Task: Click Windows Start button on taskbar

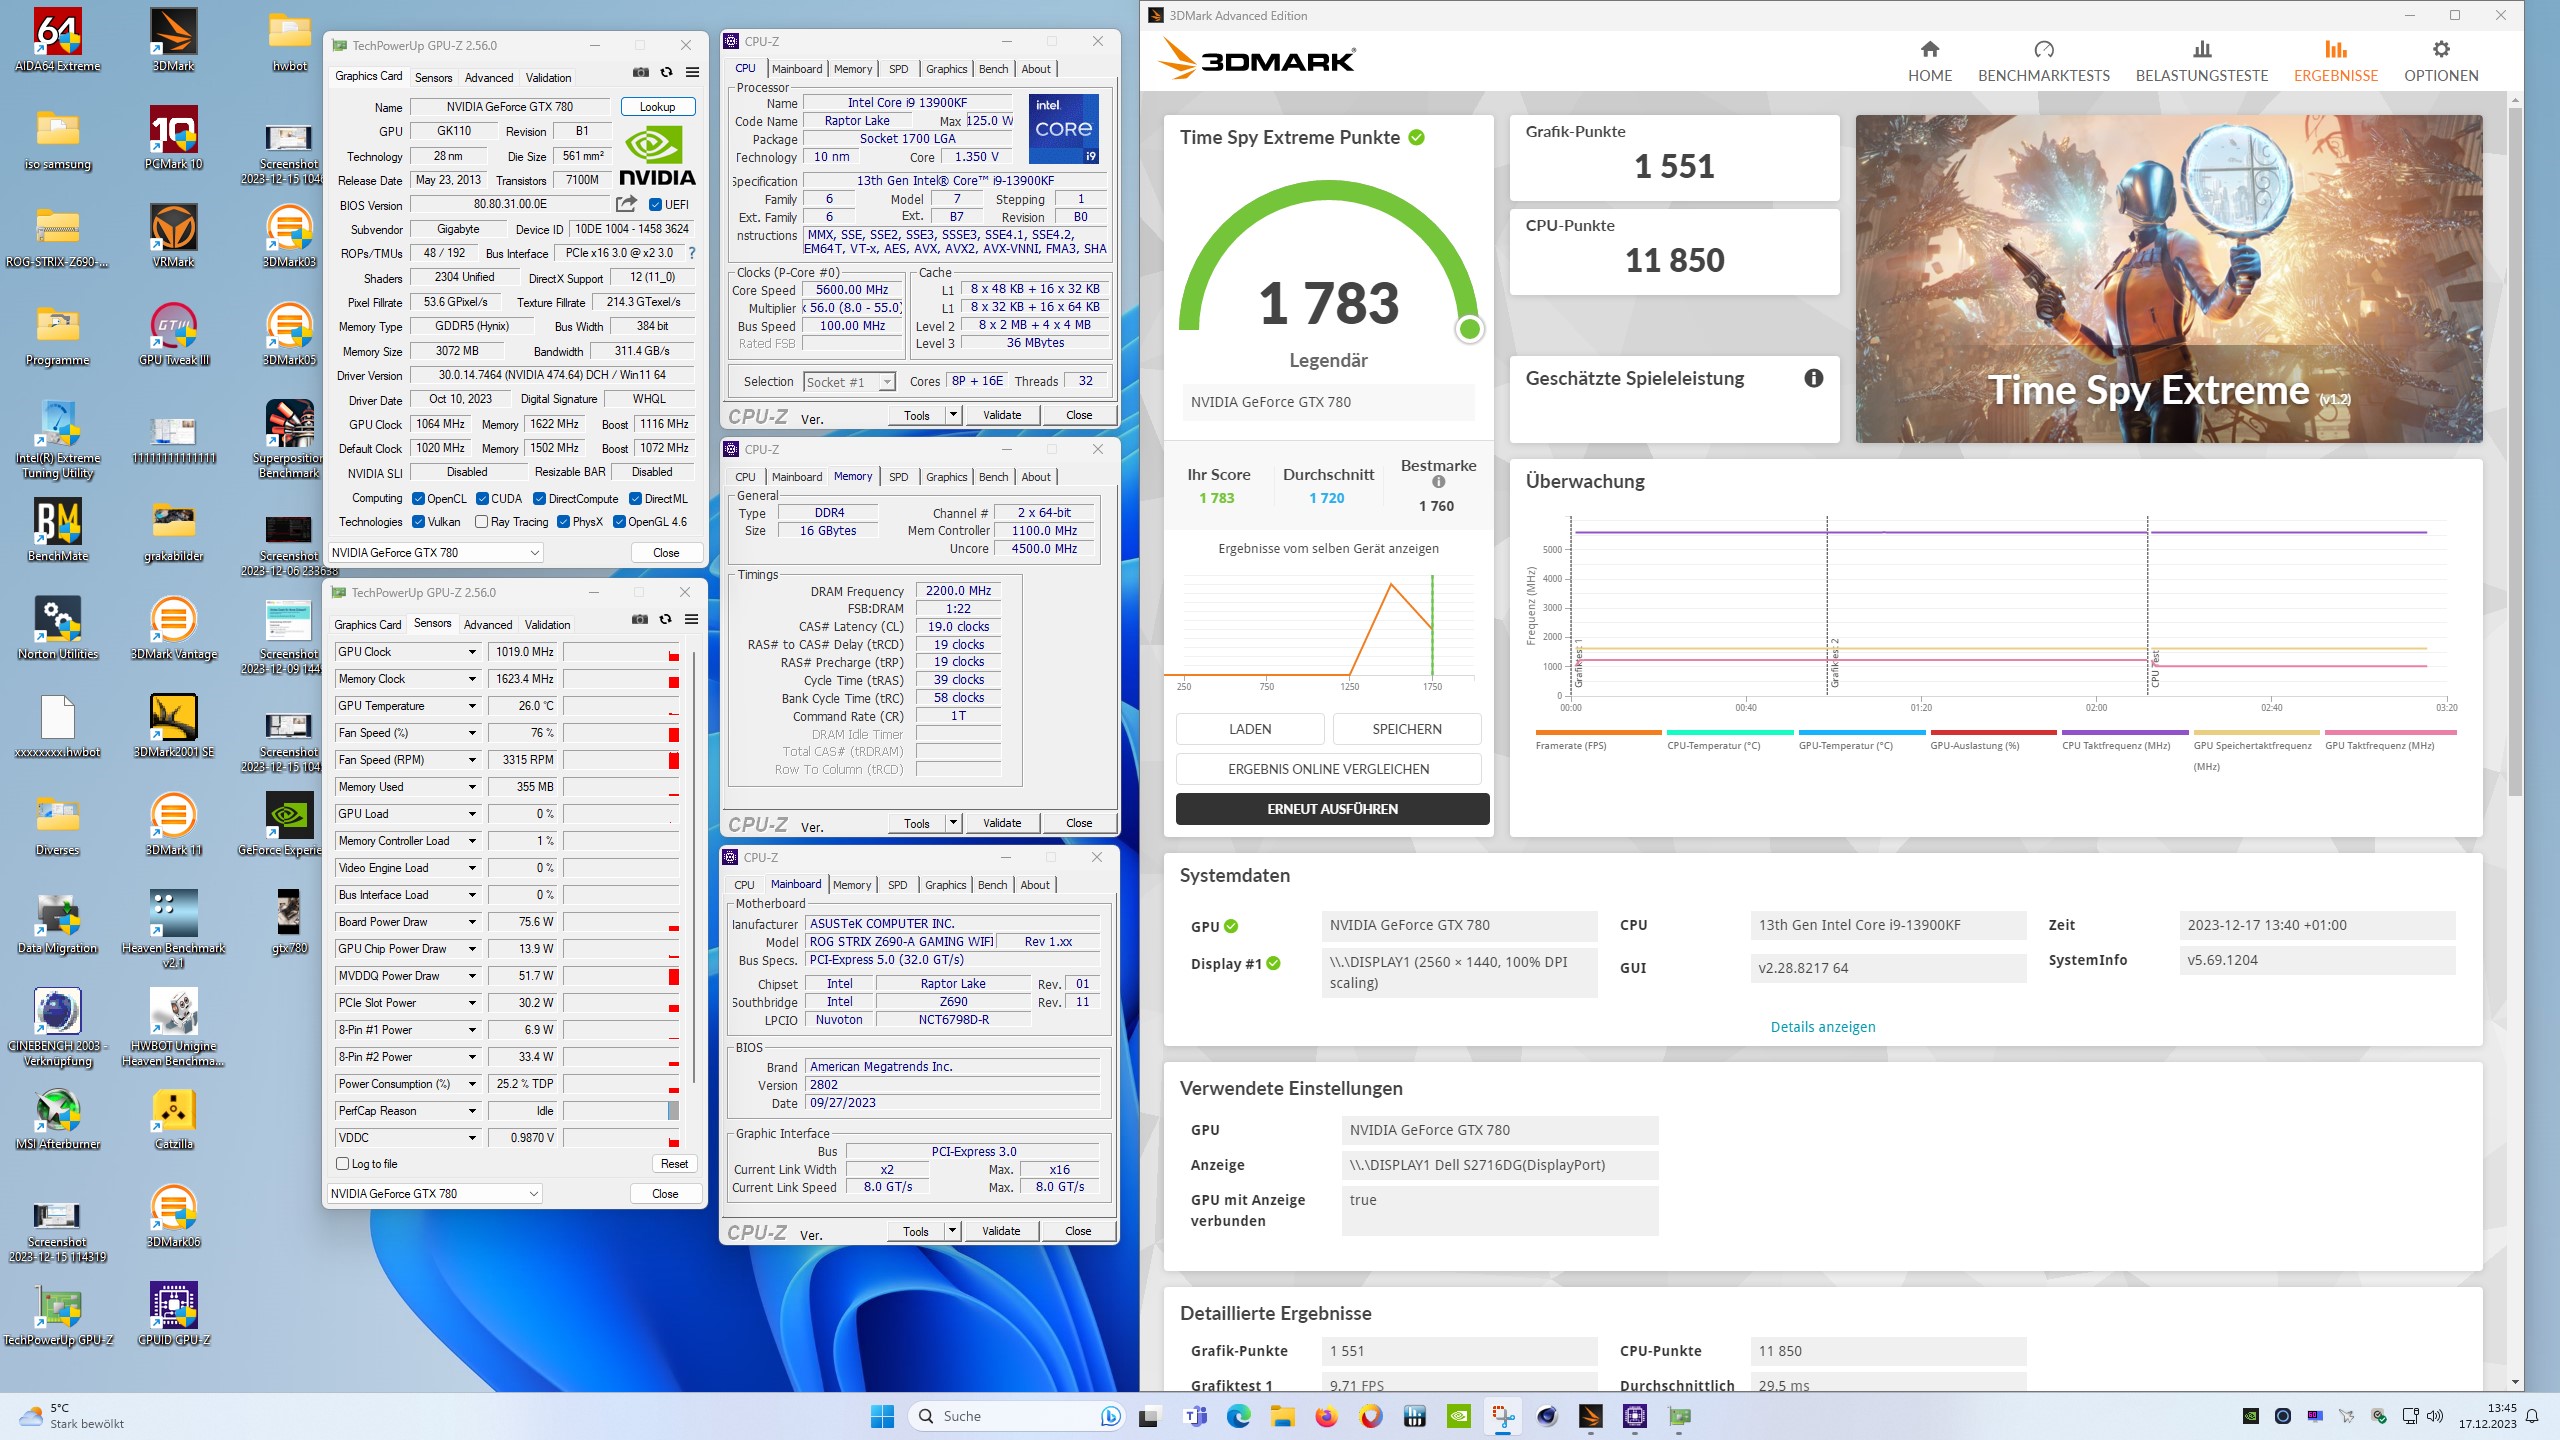Action: pyautogui.click(x=882, y=1416)
